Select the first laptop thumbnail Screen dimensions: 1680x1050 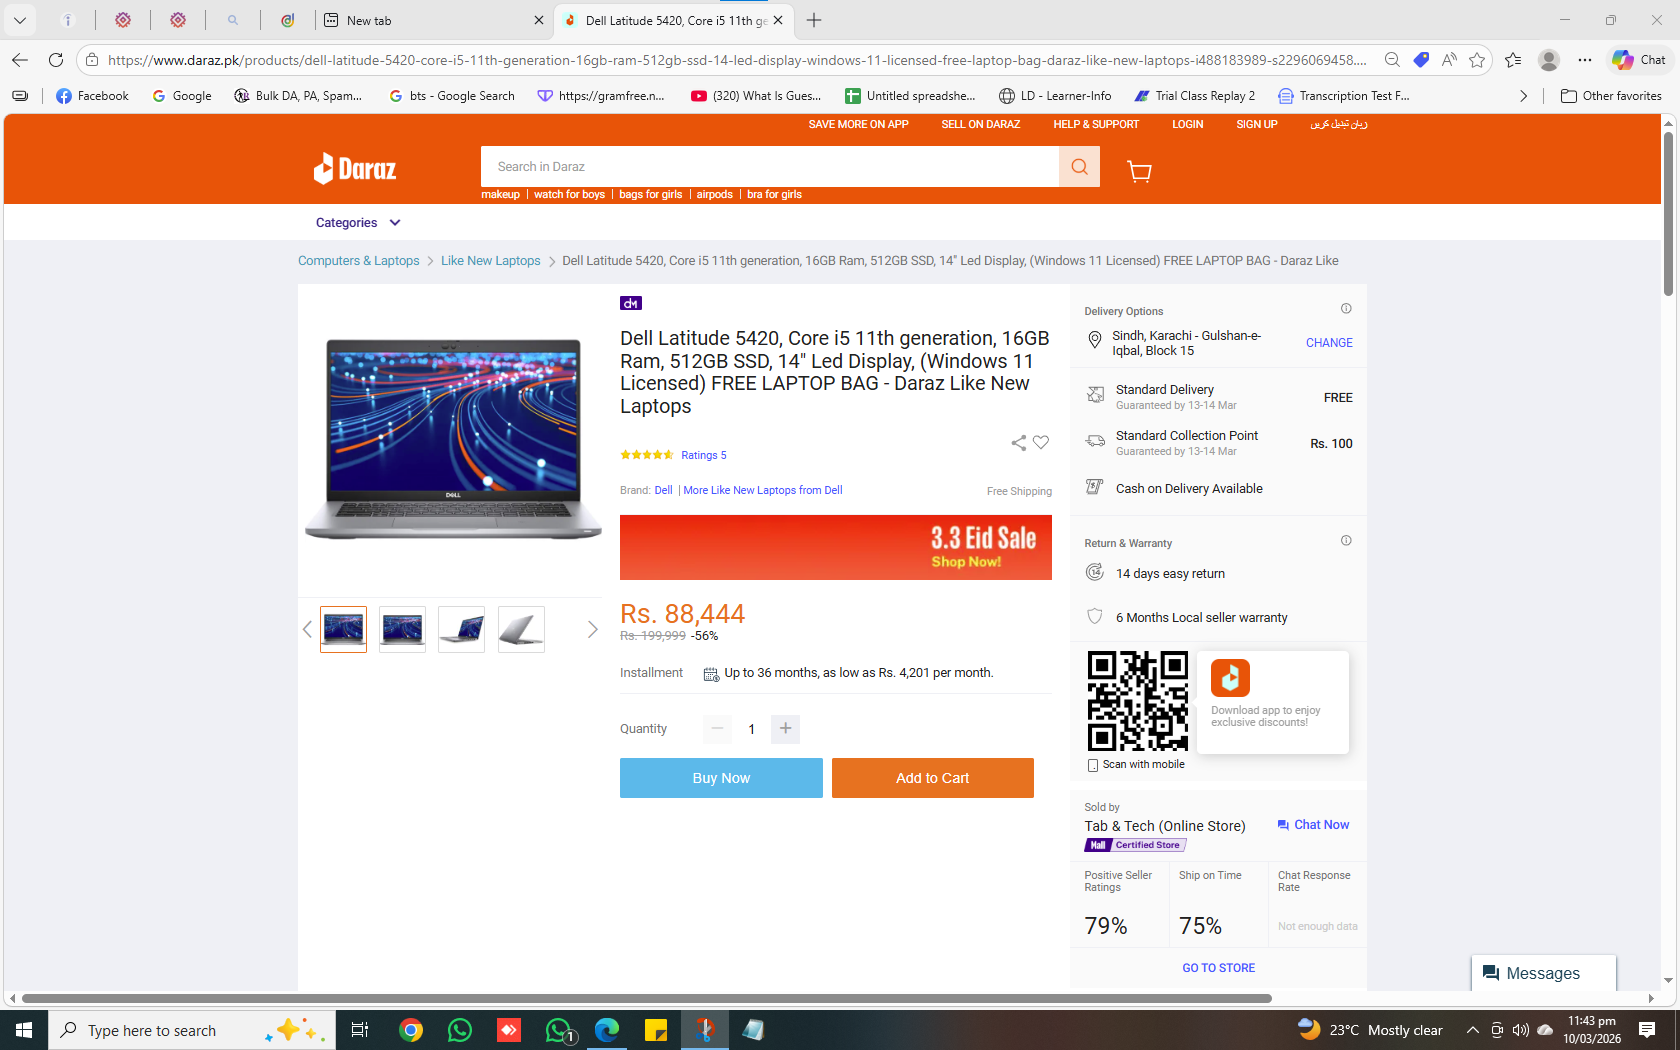tap(343, 629)
